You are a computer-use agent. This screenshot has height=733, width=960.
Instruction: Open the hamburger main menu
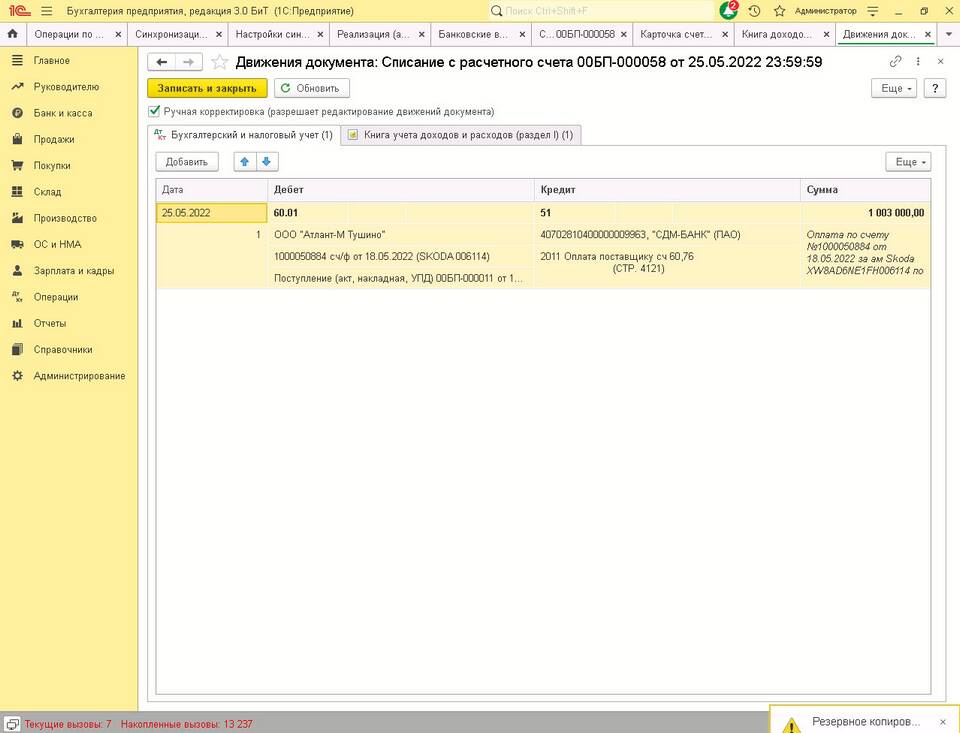pyautogui.click(x=46, y=11)
